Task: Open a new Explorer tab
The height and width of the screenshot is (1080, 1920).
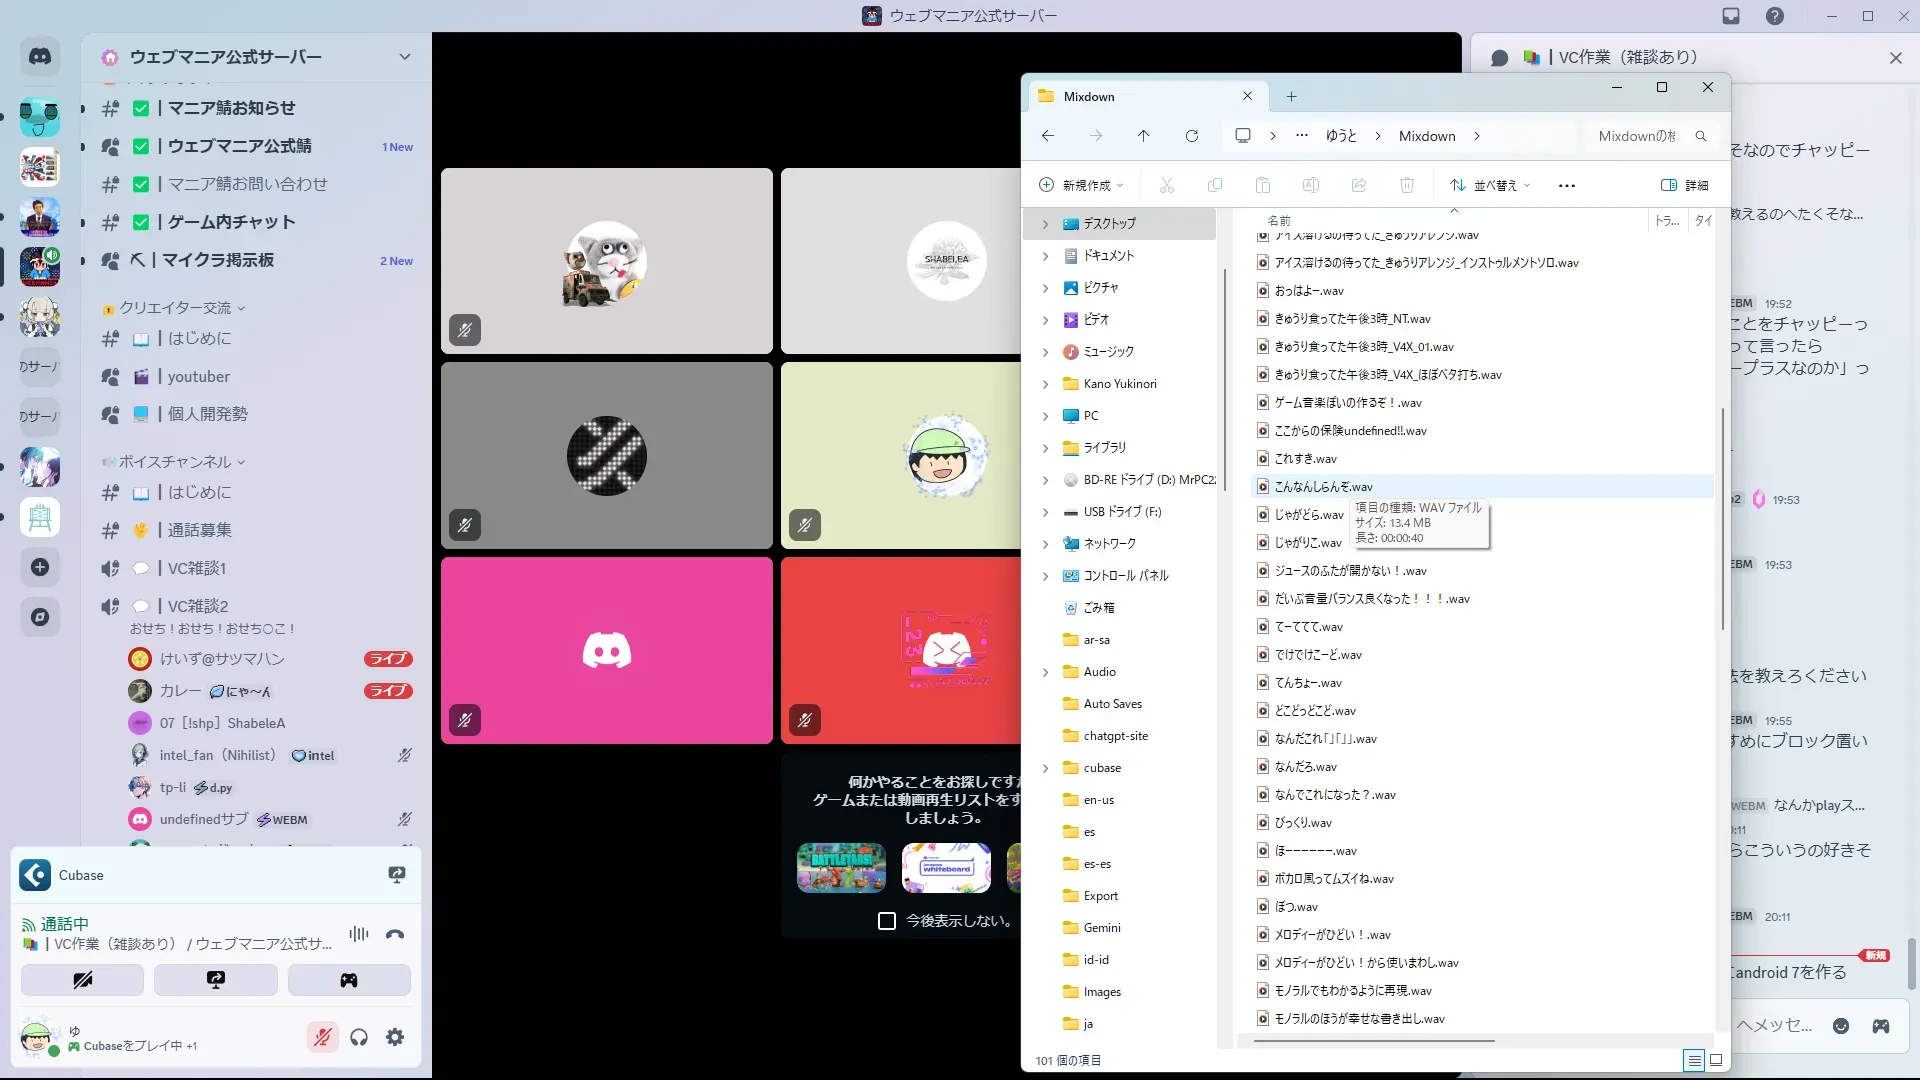Action: 1291,96
